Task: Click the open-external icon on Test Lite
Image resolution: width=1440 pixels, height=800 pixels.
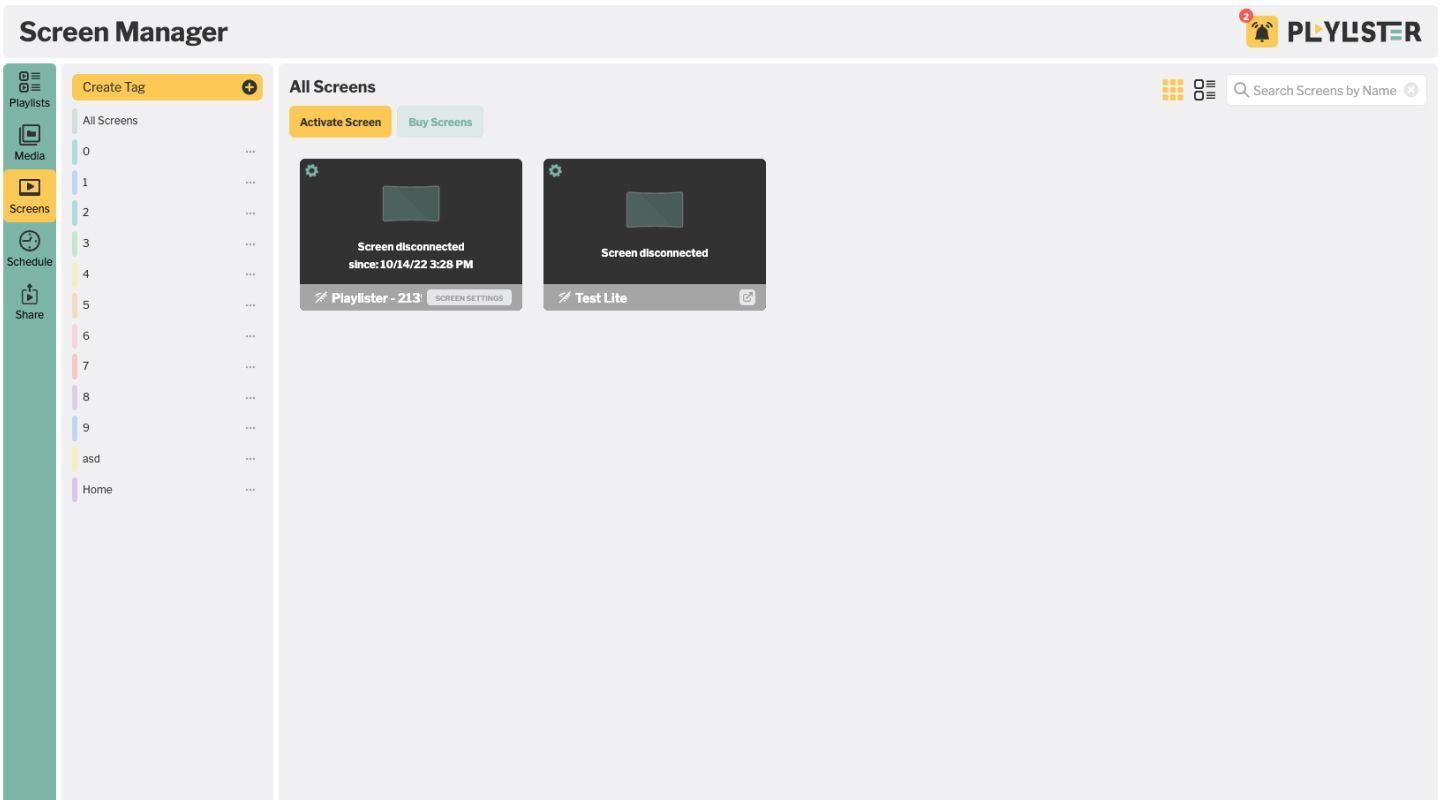Action: click(747, 297)
